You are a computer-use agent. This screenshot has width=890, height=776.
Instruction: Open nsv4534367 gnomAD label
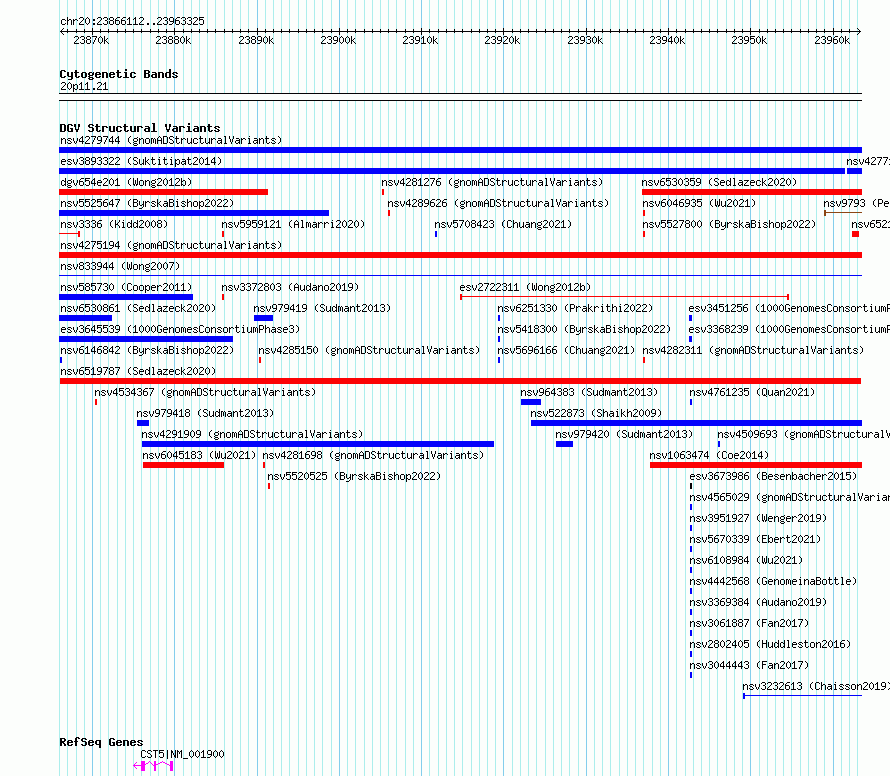pyautogui.click(x=205, y=392)
